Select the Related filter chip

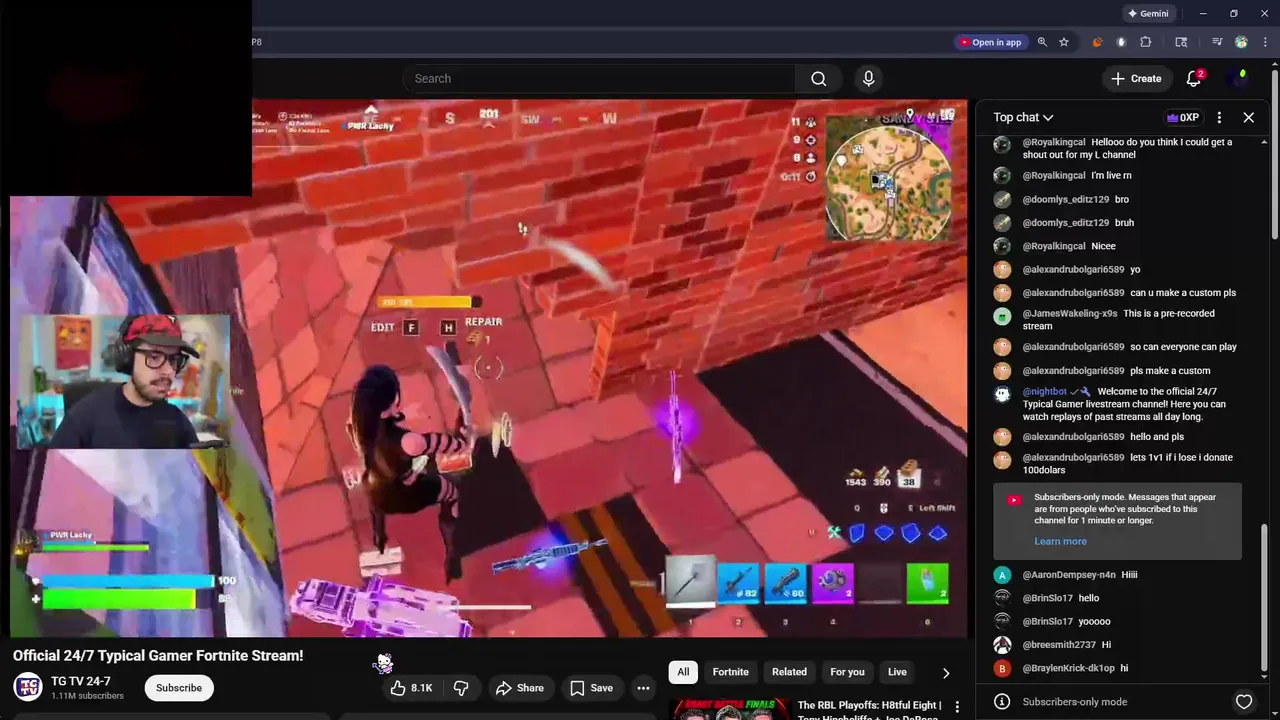(x=789, y=672)
